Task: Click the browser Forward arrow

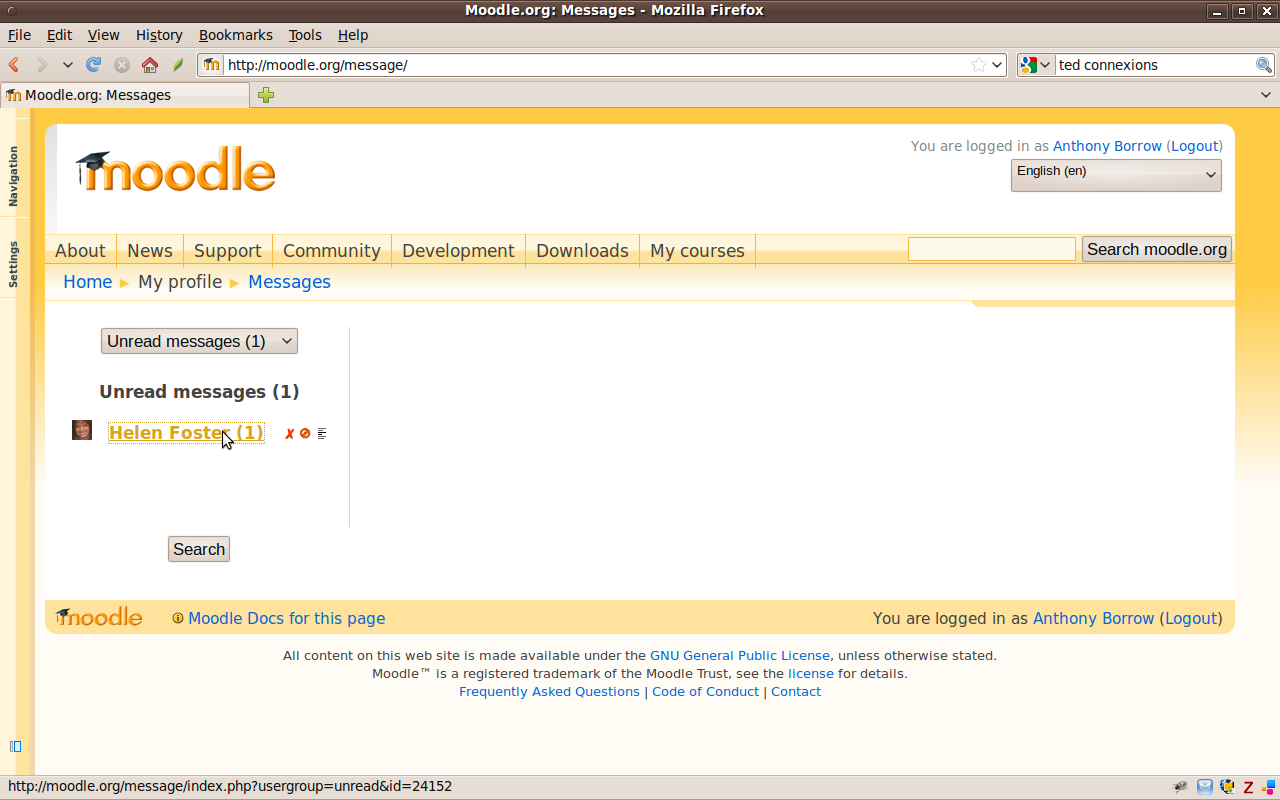Action: pos(41,65)
